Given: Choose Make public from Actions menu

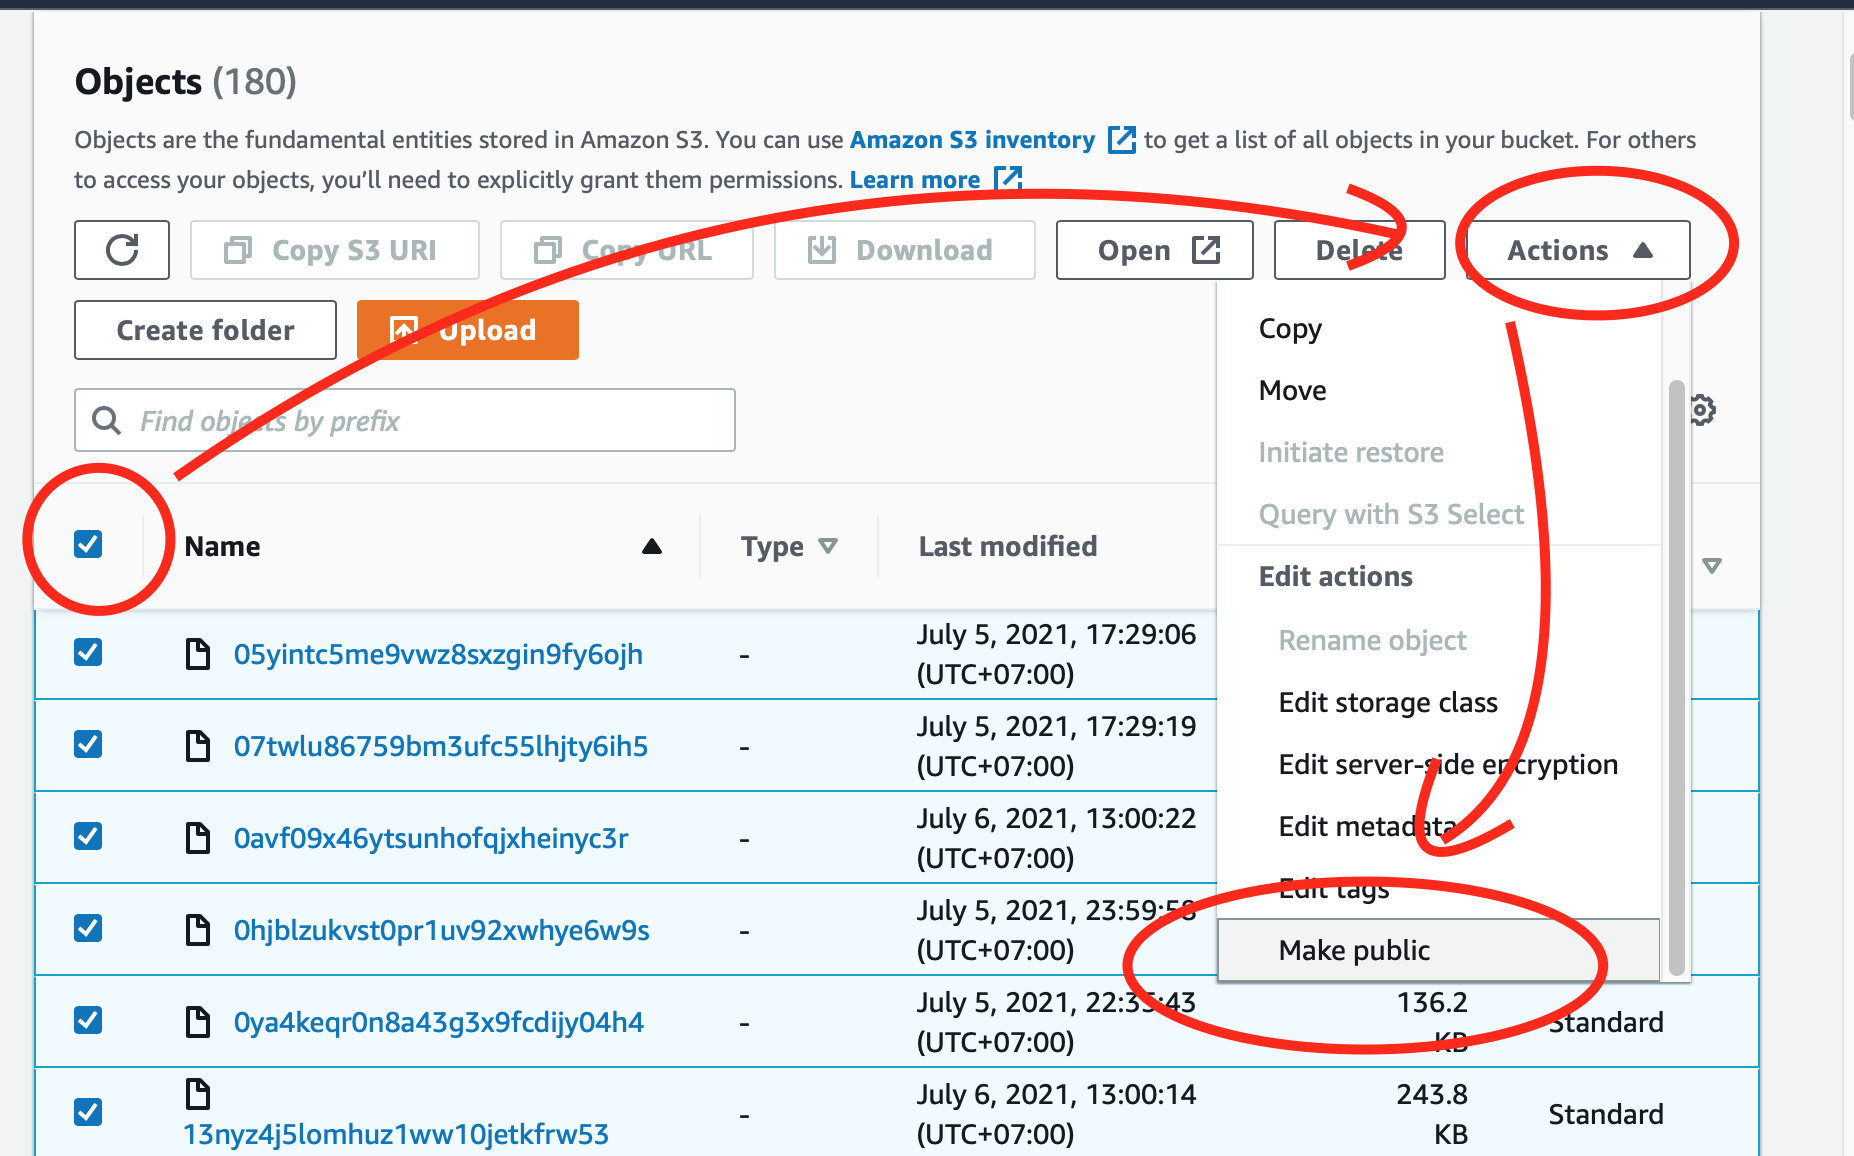Looking at the screenshot, I should click(1354, 950).
